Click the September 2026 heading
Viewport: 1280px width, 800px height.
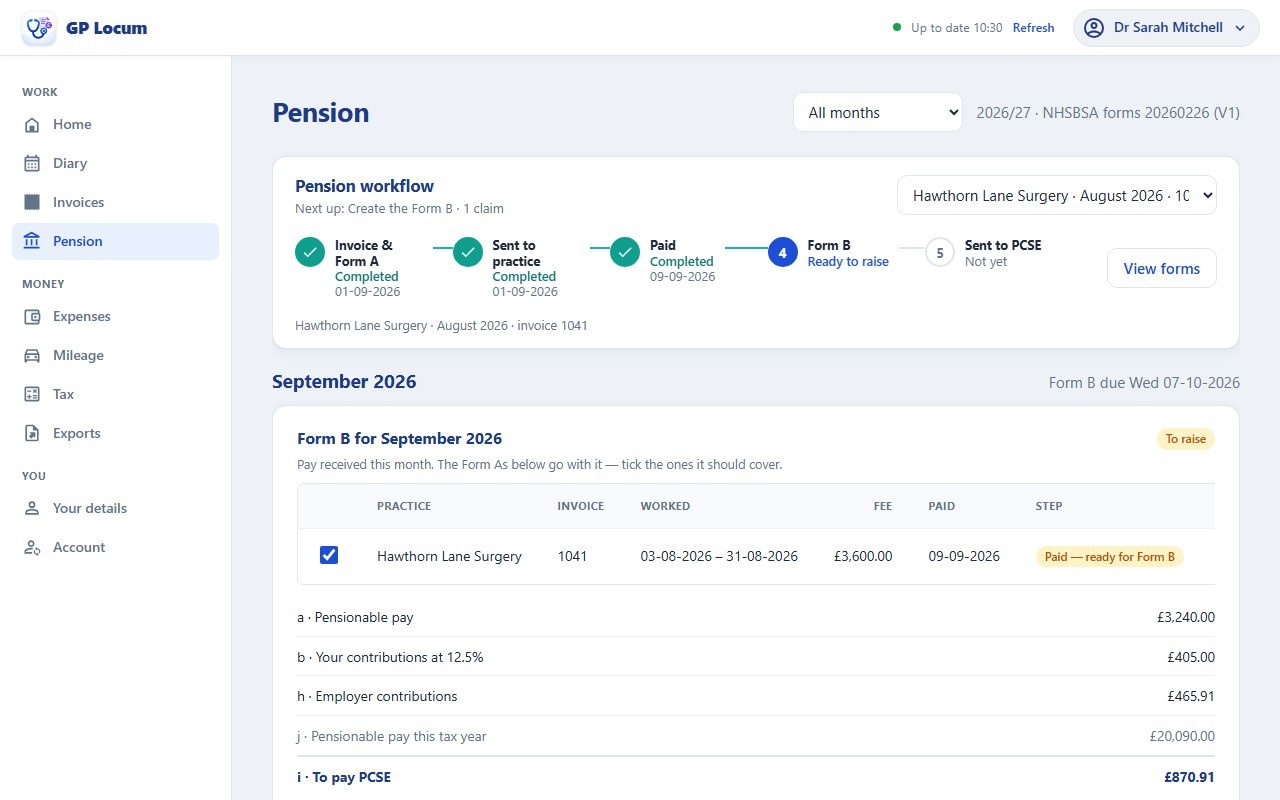pyautogui.click(x=344, y=382)
